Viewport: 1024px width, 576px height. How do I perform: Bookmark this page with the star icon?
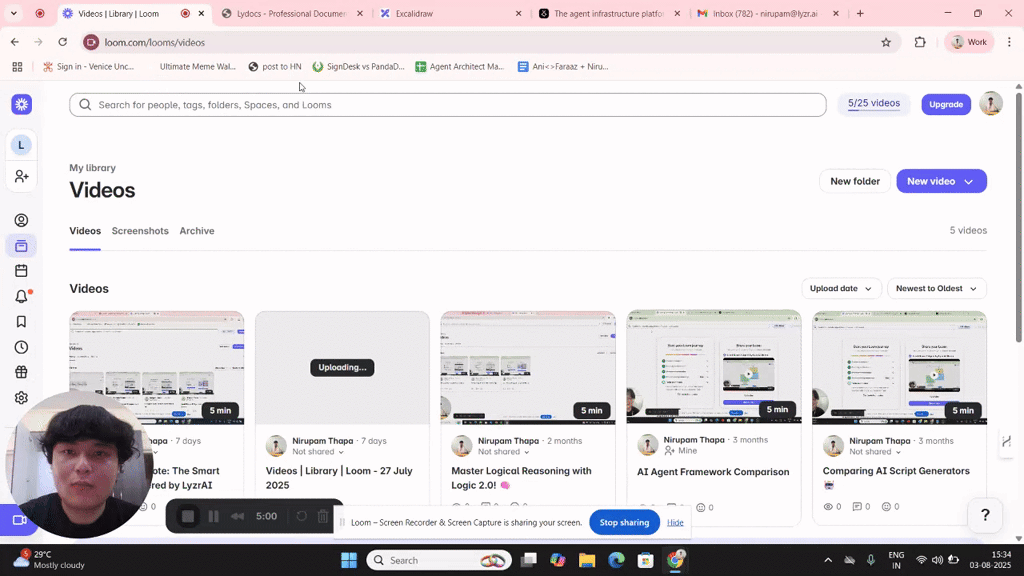point(886,42)
